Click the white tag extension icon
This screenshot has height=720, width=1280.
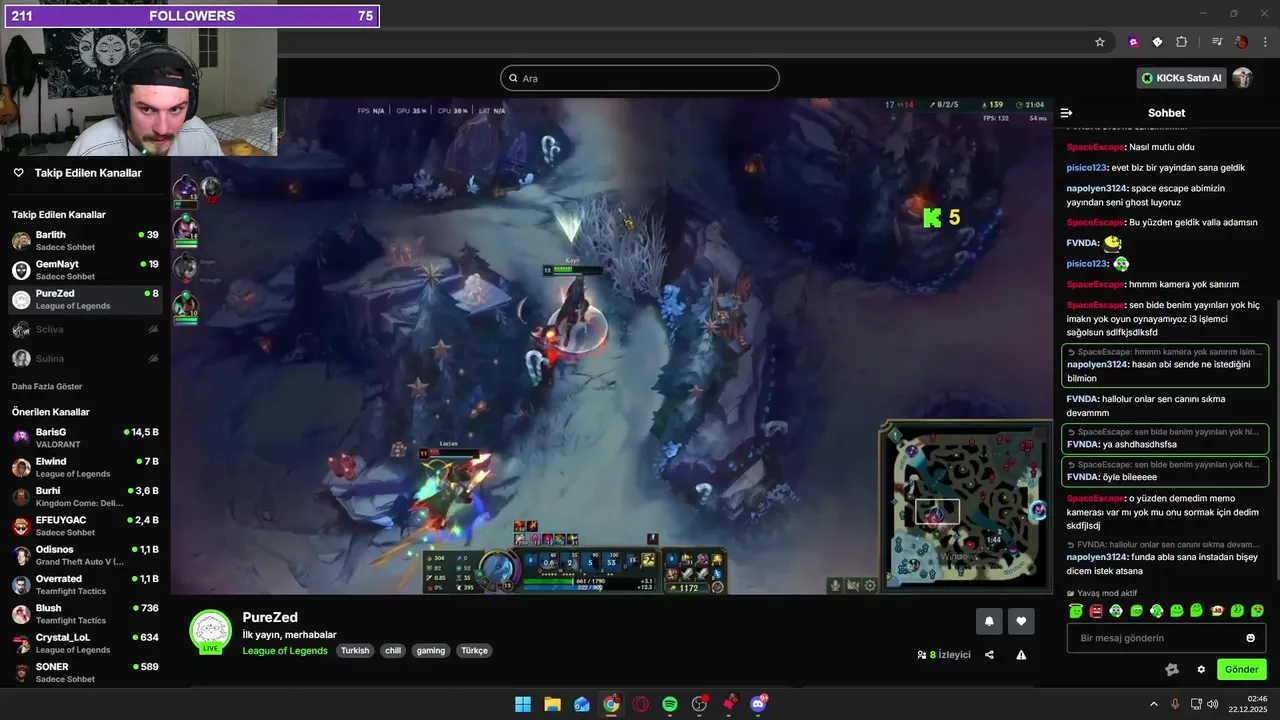pos(1157,42)
